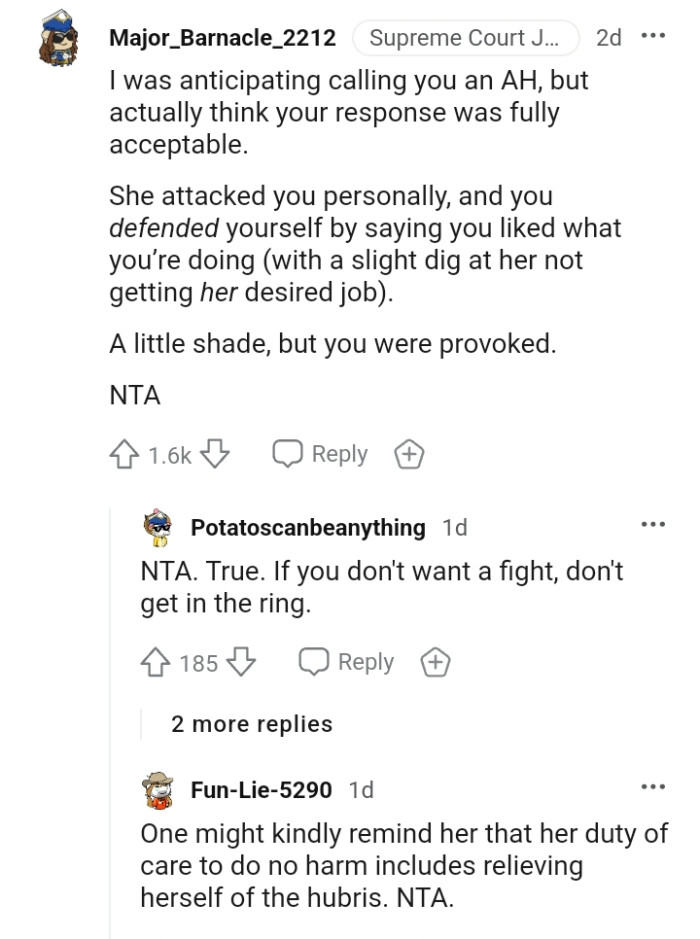This screenshot has height=939, width=700.
Task: Open the overflow menu on Potatoscanbeanything's reply
Action: pyautogui.click(x=652, y=524)
